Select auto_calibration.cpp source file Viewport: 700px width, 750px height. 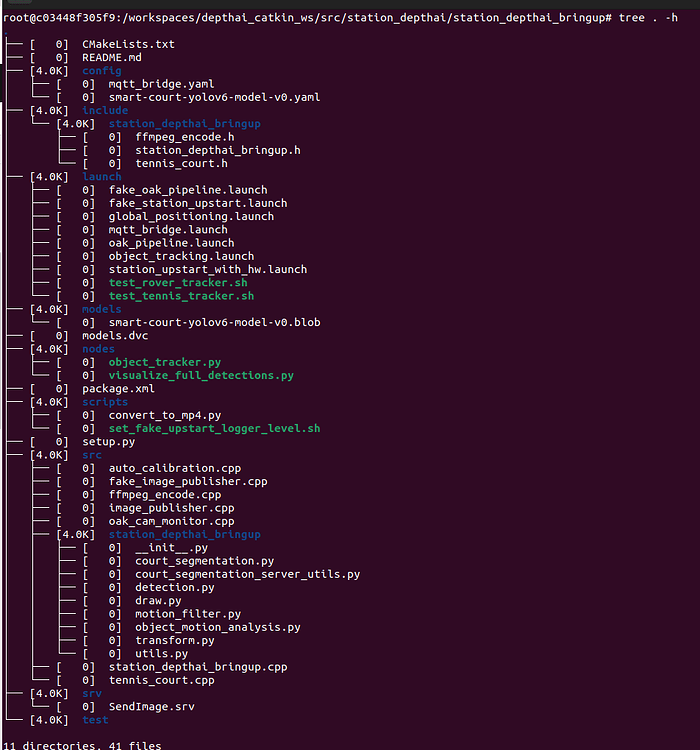point(175,468)
